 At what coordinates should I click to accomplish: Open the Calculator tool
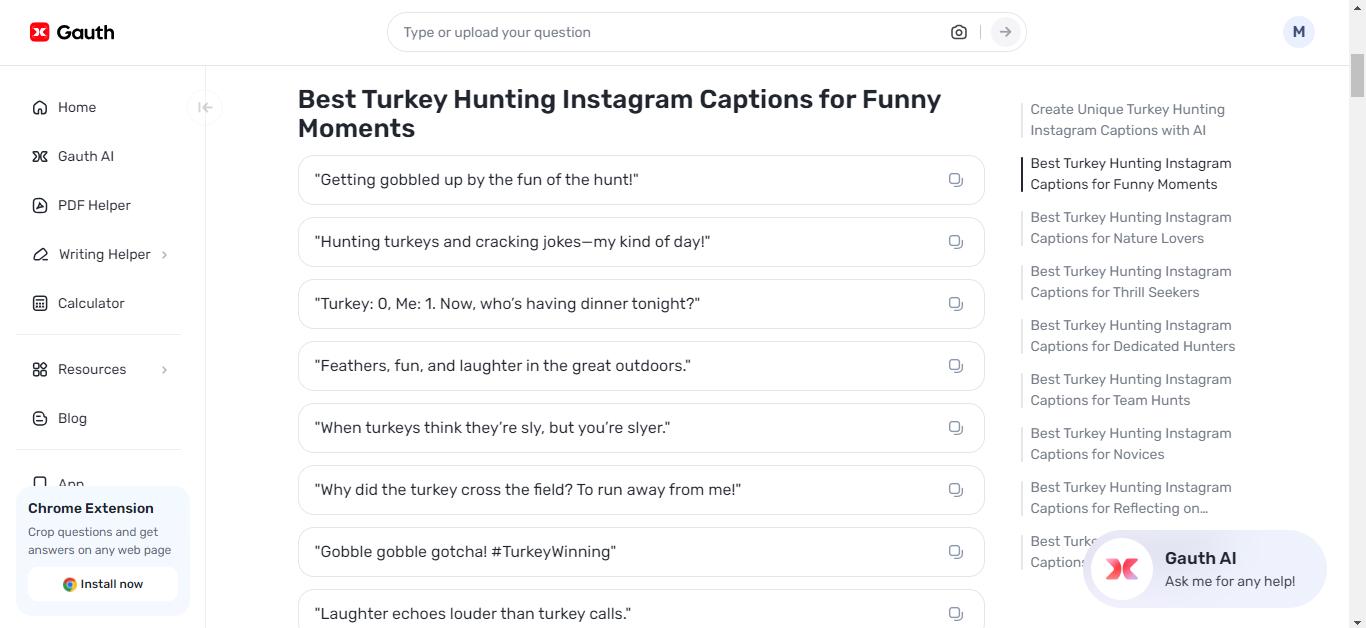91,303
